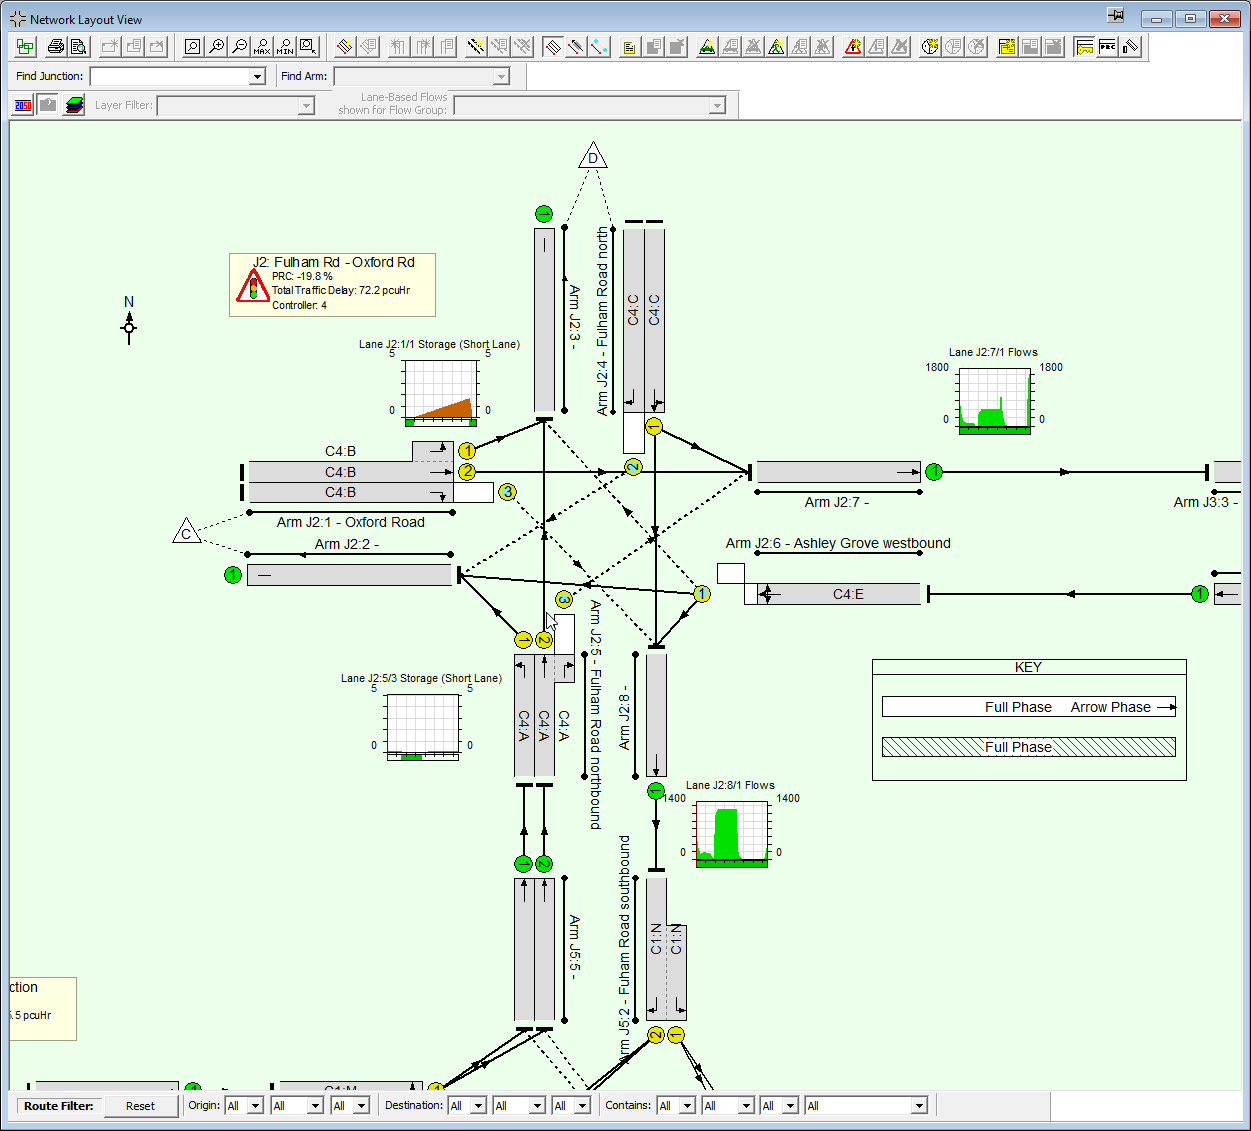Viewport: 1251px width, 1131px height.
Task: Open the Find Junction dropdown
Action: 257,76
